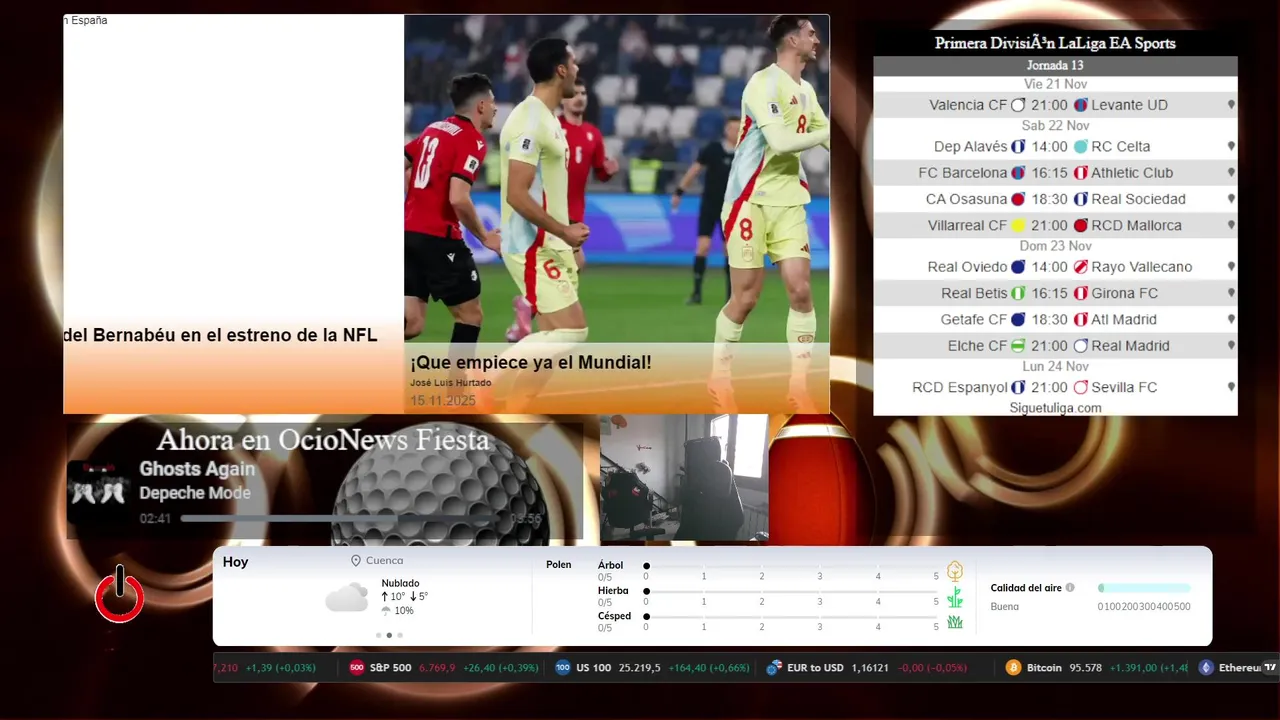Image resolution: width=1280 pixels, height=720 pixels.
Task: Select the CA Osasuna crest
Action: (x=1018, y=199)
